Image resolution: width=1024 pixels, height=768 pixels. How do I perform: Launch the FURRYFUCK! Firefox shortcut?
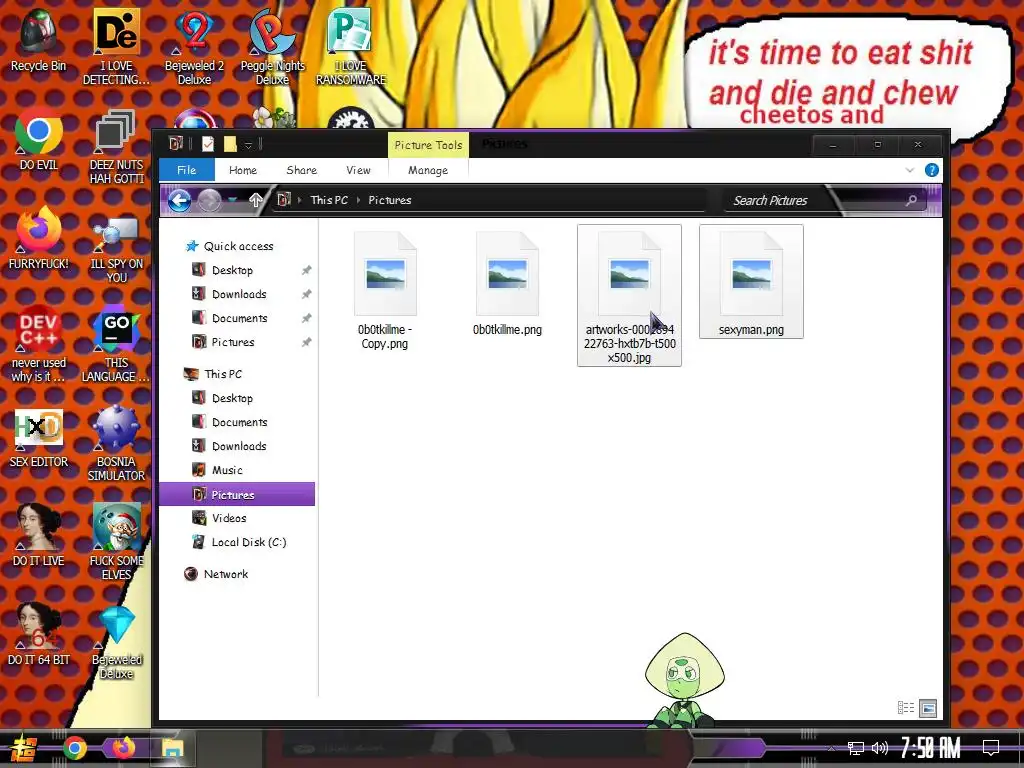39,239
